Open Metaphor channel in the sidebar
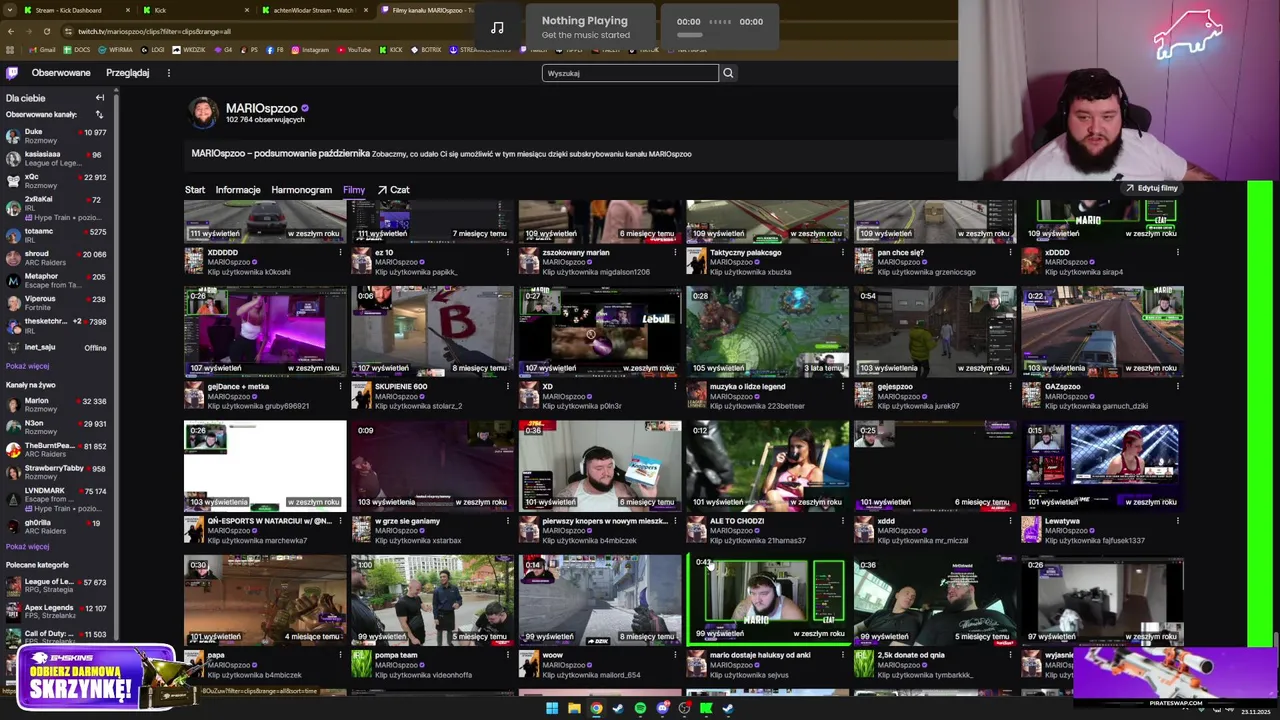Viewport: 1280px width, 720px height. 59,280
